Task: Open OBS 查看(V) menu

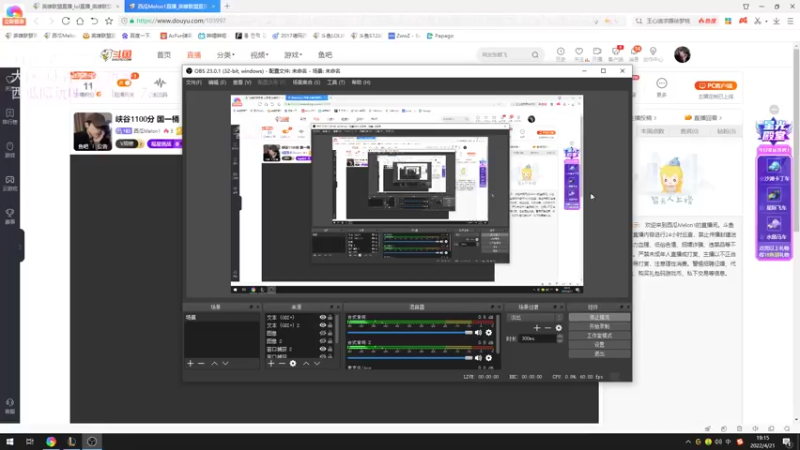Action: 242,82
